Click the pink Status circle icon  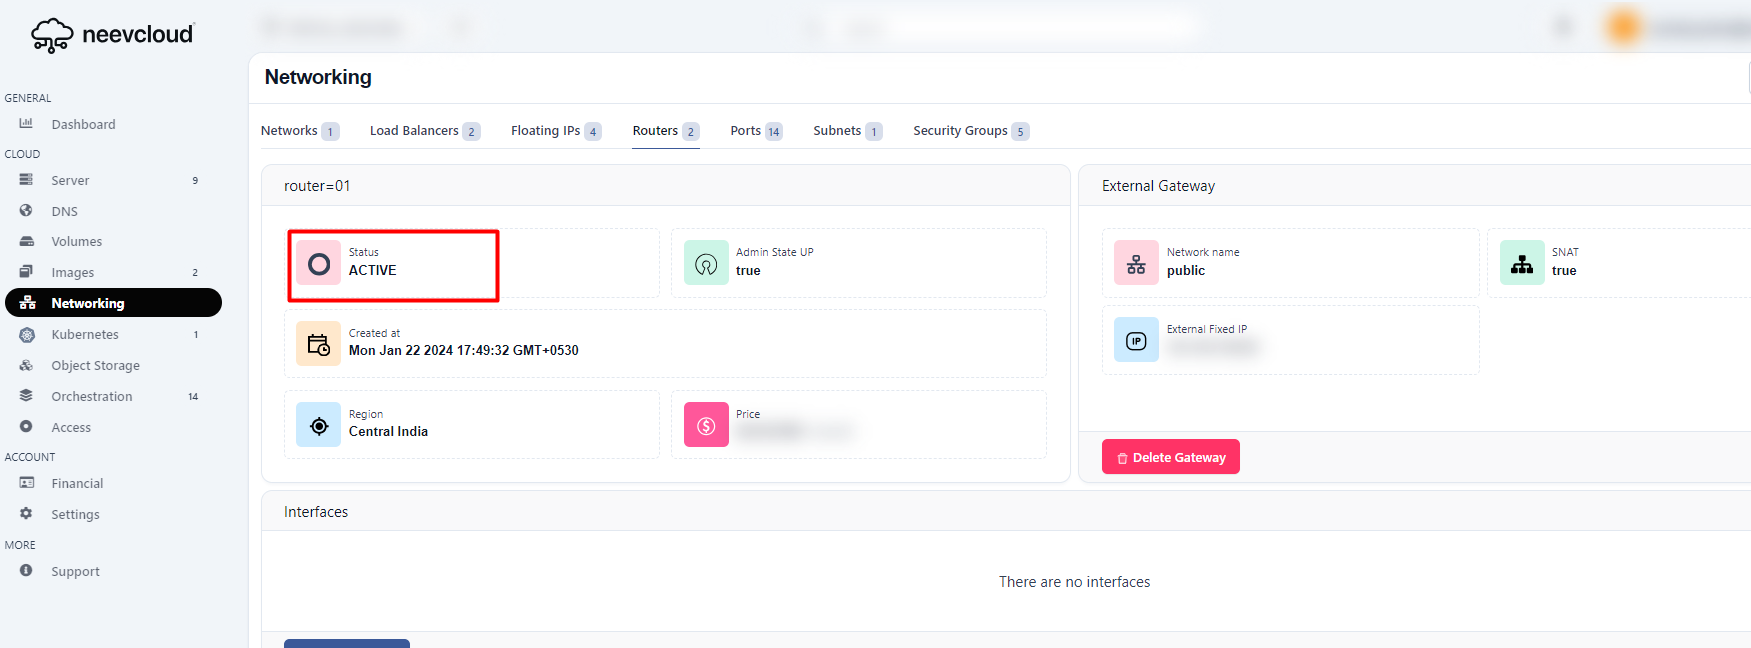[319, 264]
